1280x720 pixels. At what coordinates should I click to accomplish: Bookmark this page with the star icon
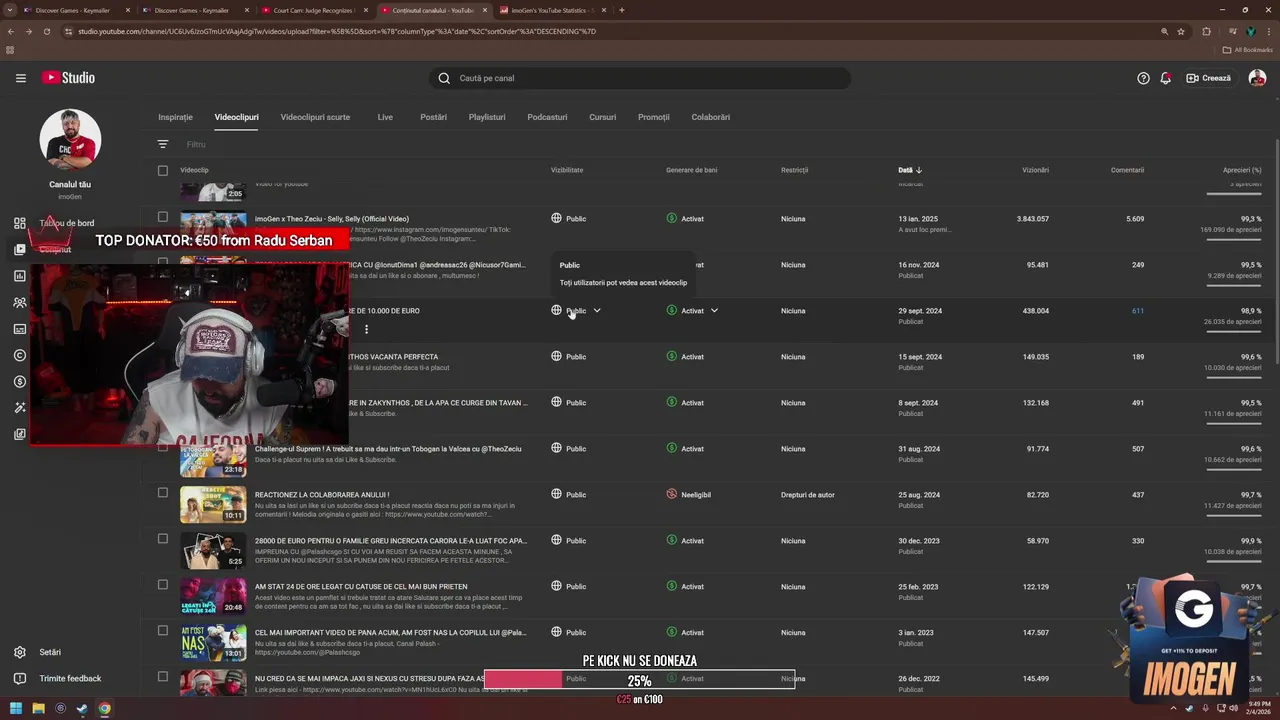pos(1181,31)
